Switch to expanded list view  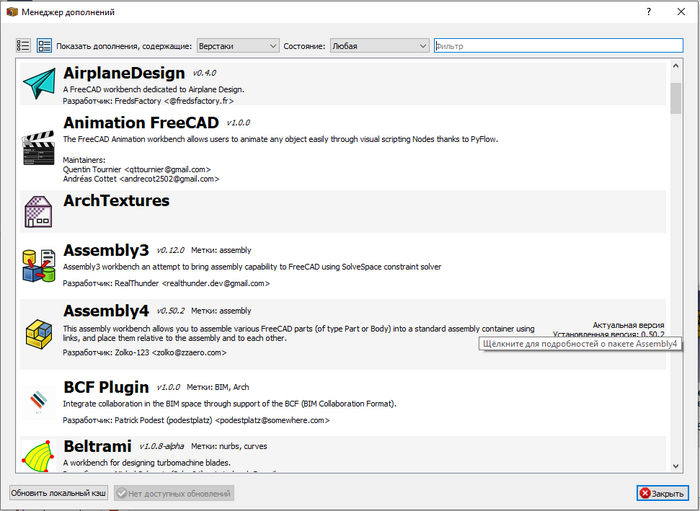point(44,46)
